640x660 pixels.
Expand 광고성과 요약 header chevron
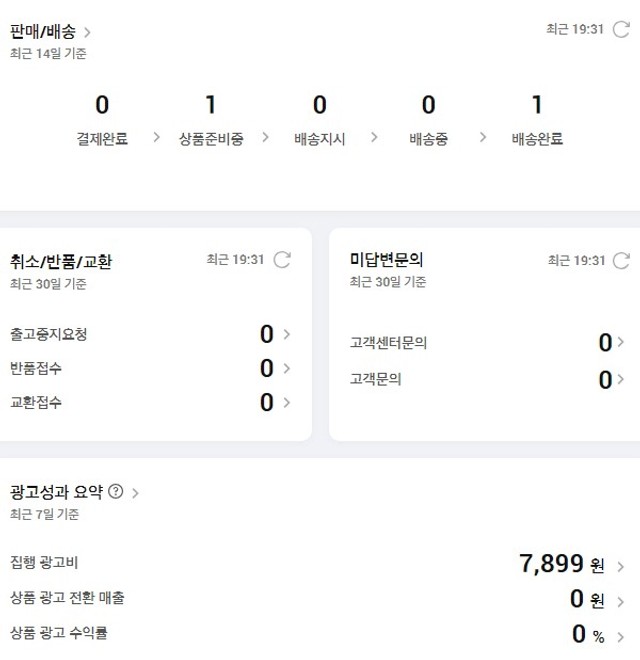[135, 493]
